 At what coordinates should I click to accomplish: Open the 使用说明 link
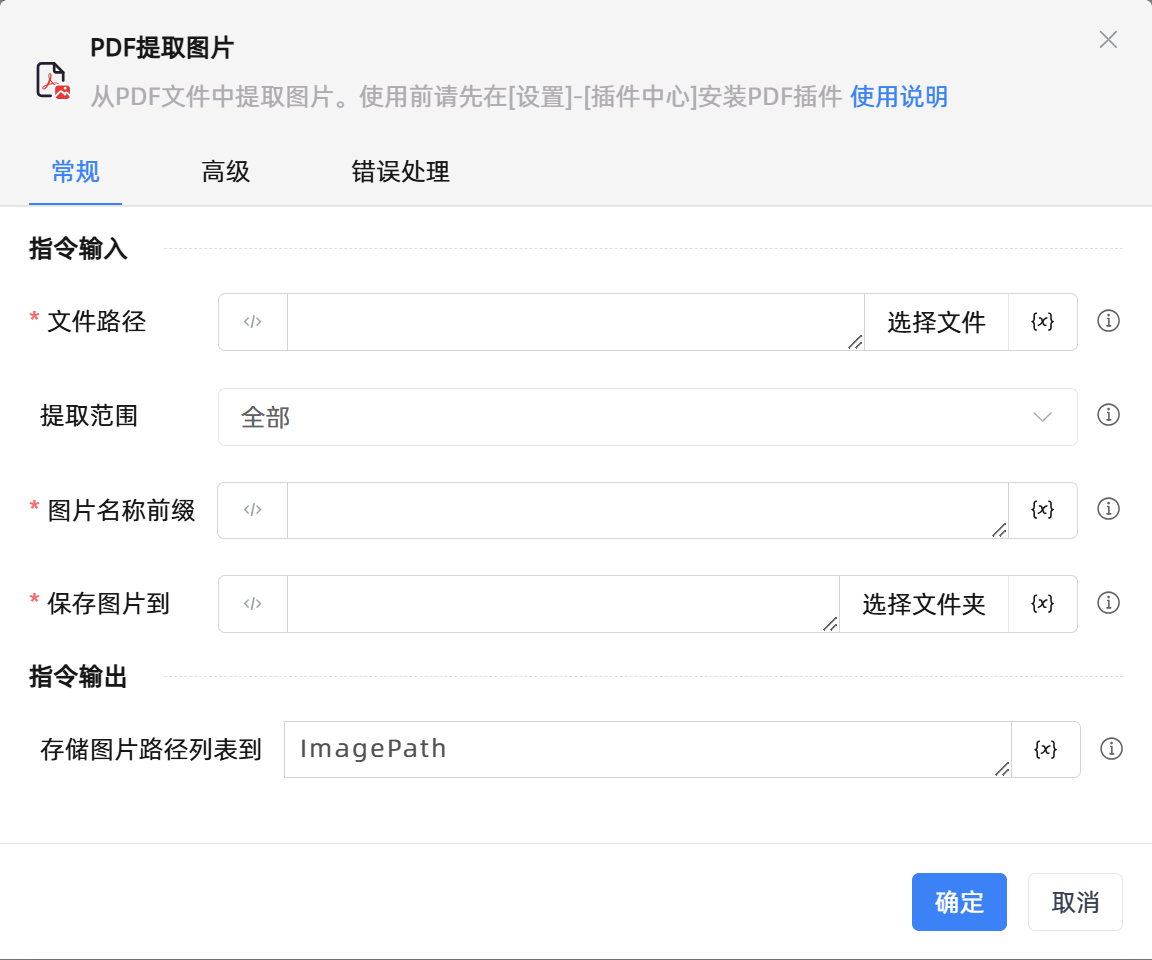tap(899, 96)
